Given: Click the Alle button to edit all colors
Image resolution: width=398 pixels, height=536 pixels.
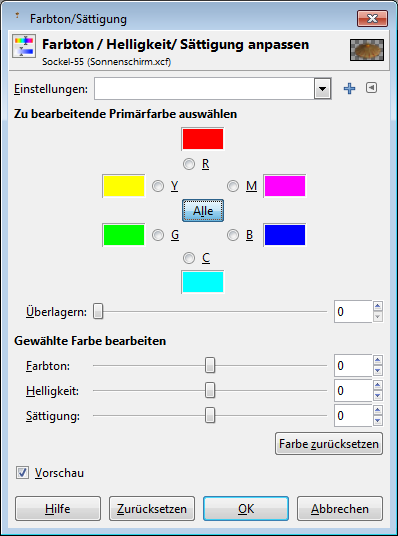Looking at the screenshot, I should click(x=203, y=211).
